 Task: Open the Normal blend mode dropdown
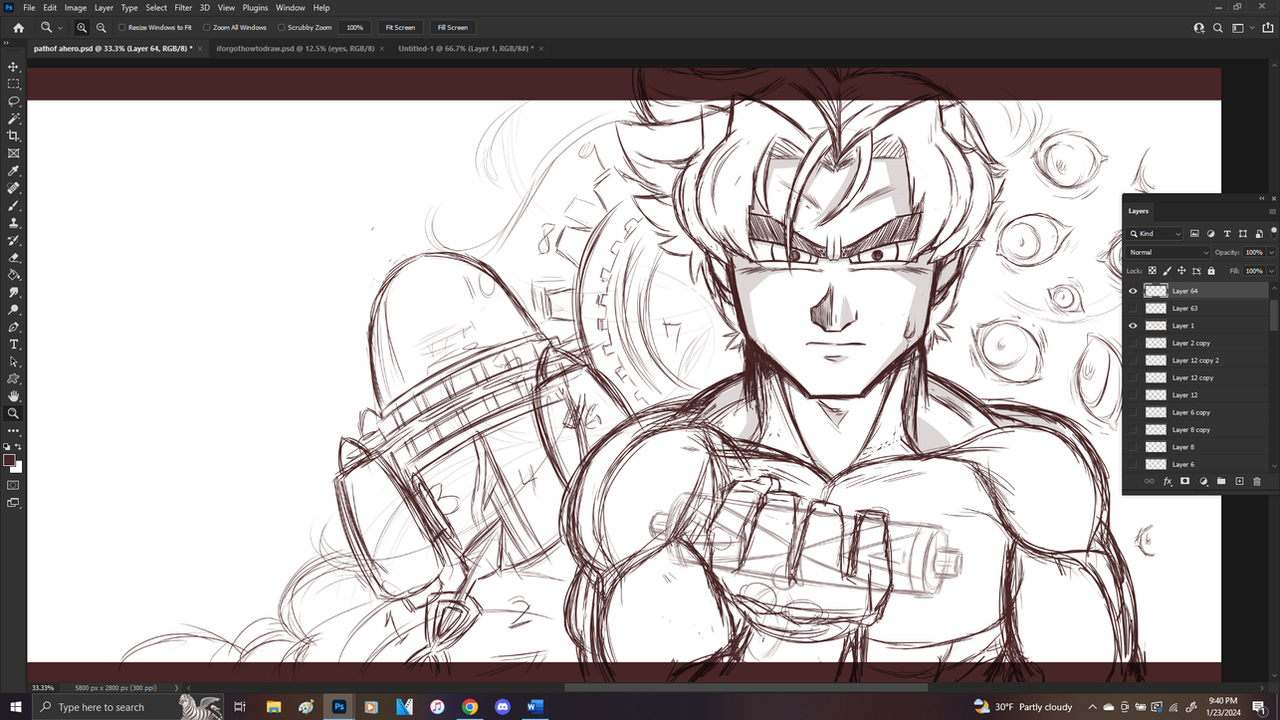1168,252
